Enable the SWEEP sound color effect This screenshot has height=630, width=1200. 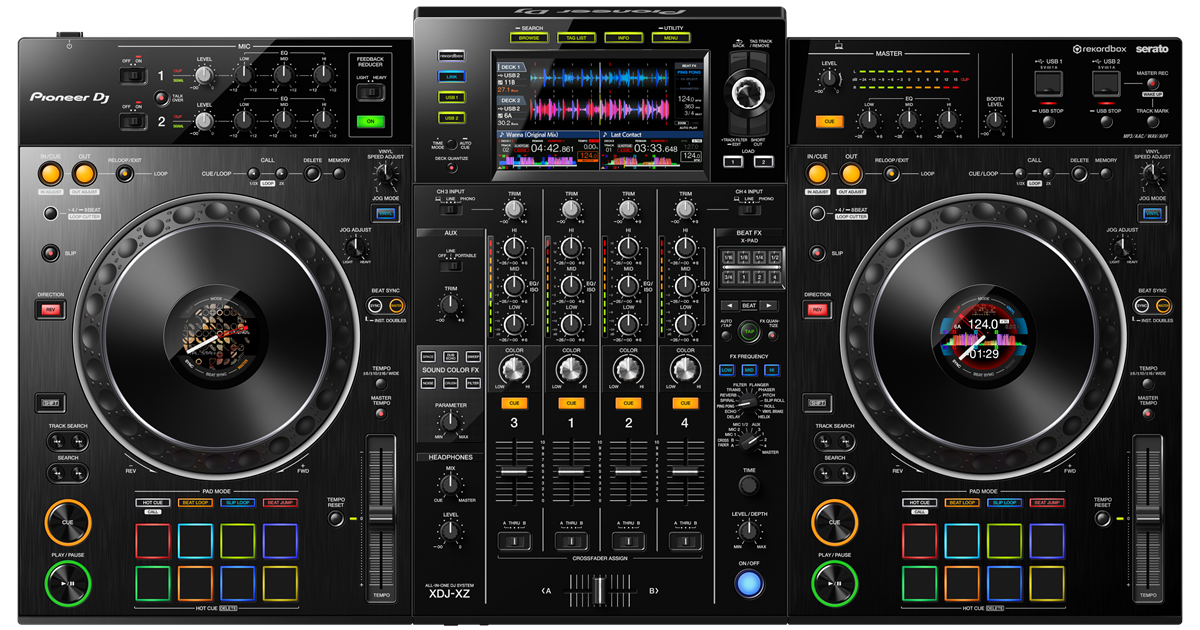pyautogui.click(x=472, y=356)
